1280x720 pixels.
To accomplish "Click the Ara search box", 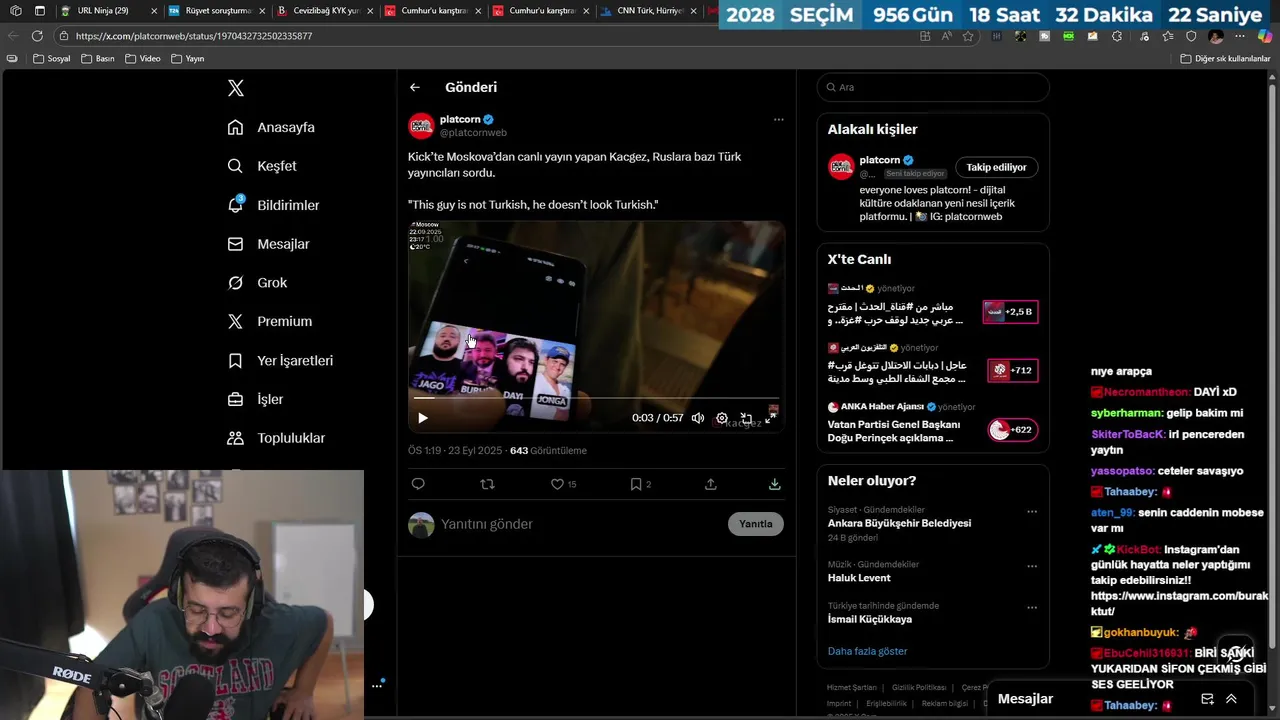I will pyautogui.click(x=933, y=87).
